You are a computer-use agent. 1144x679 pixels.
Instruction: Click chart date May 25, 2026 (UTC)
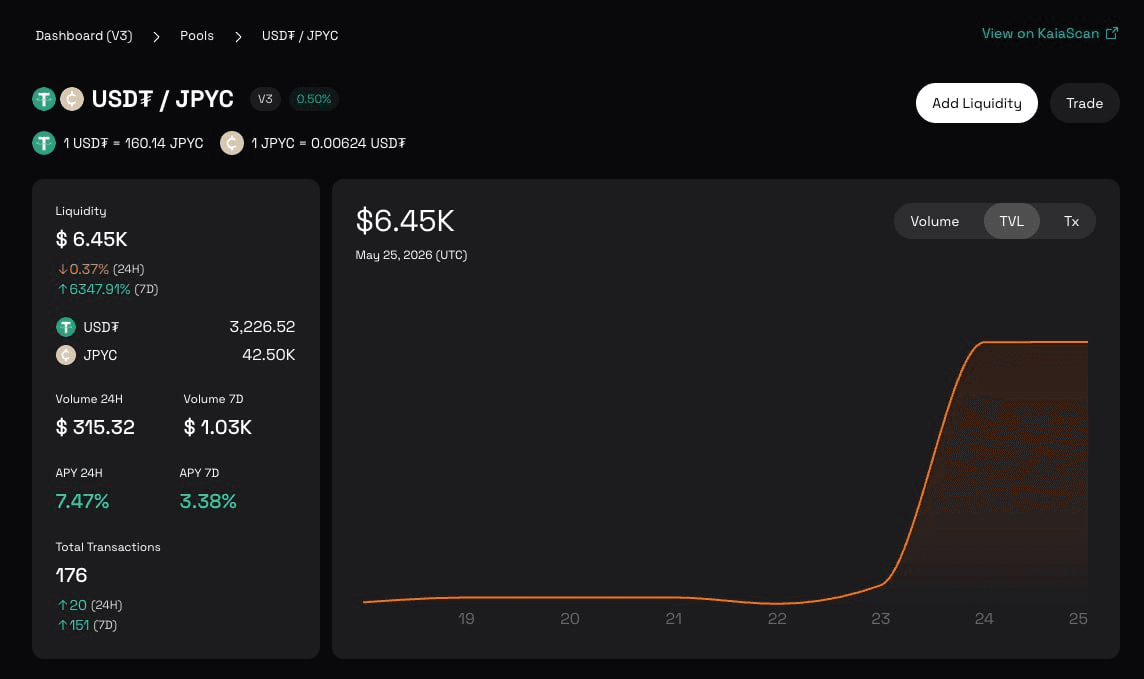[411, 255]
